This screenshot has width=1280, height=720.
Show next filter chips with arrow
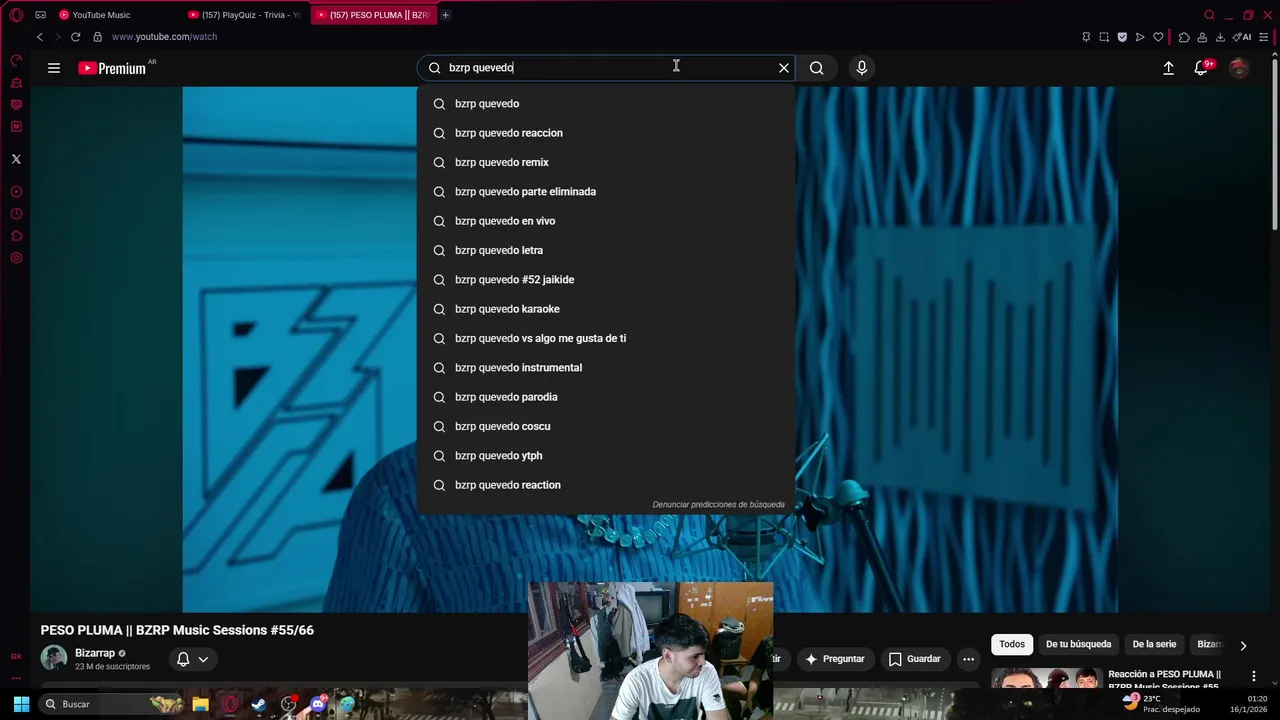click(1243, 645)
